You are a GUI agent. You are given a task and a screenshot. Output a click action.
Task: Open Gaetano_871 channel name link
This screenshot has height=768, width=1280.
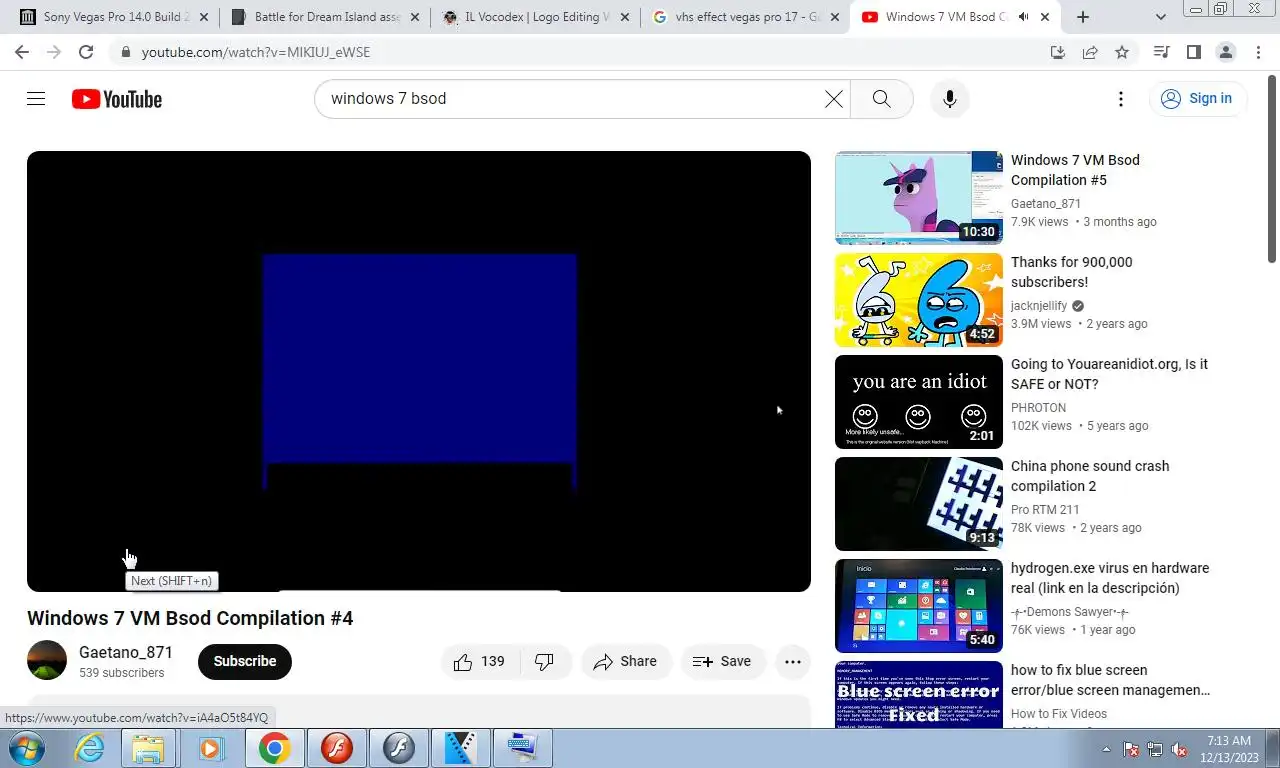(126, 652)
